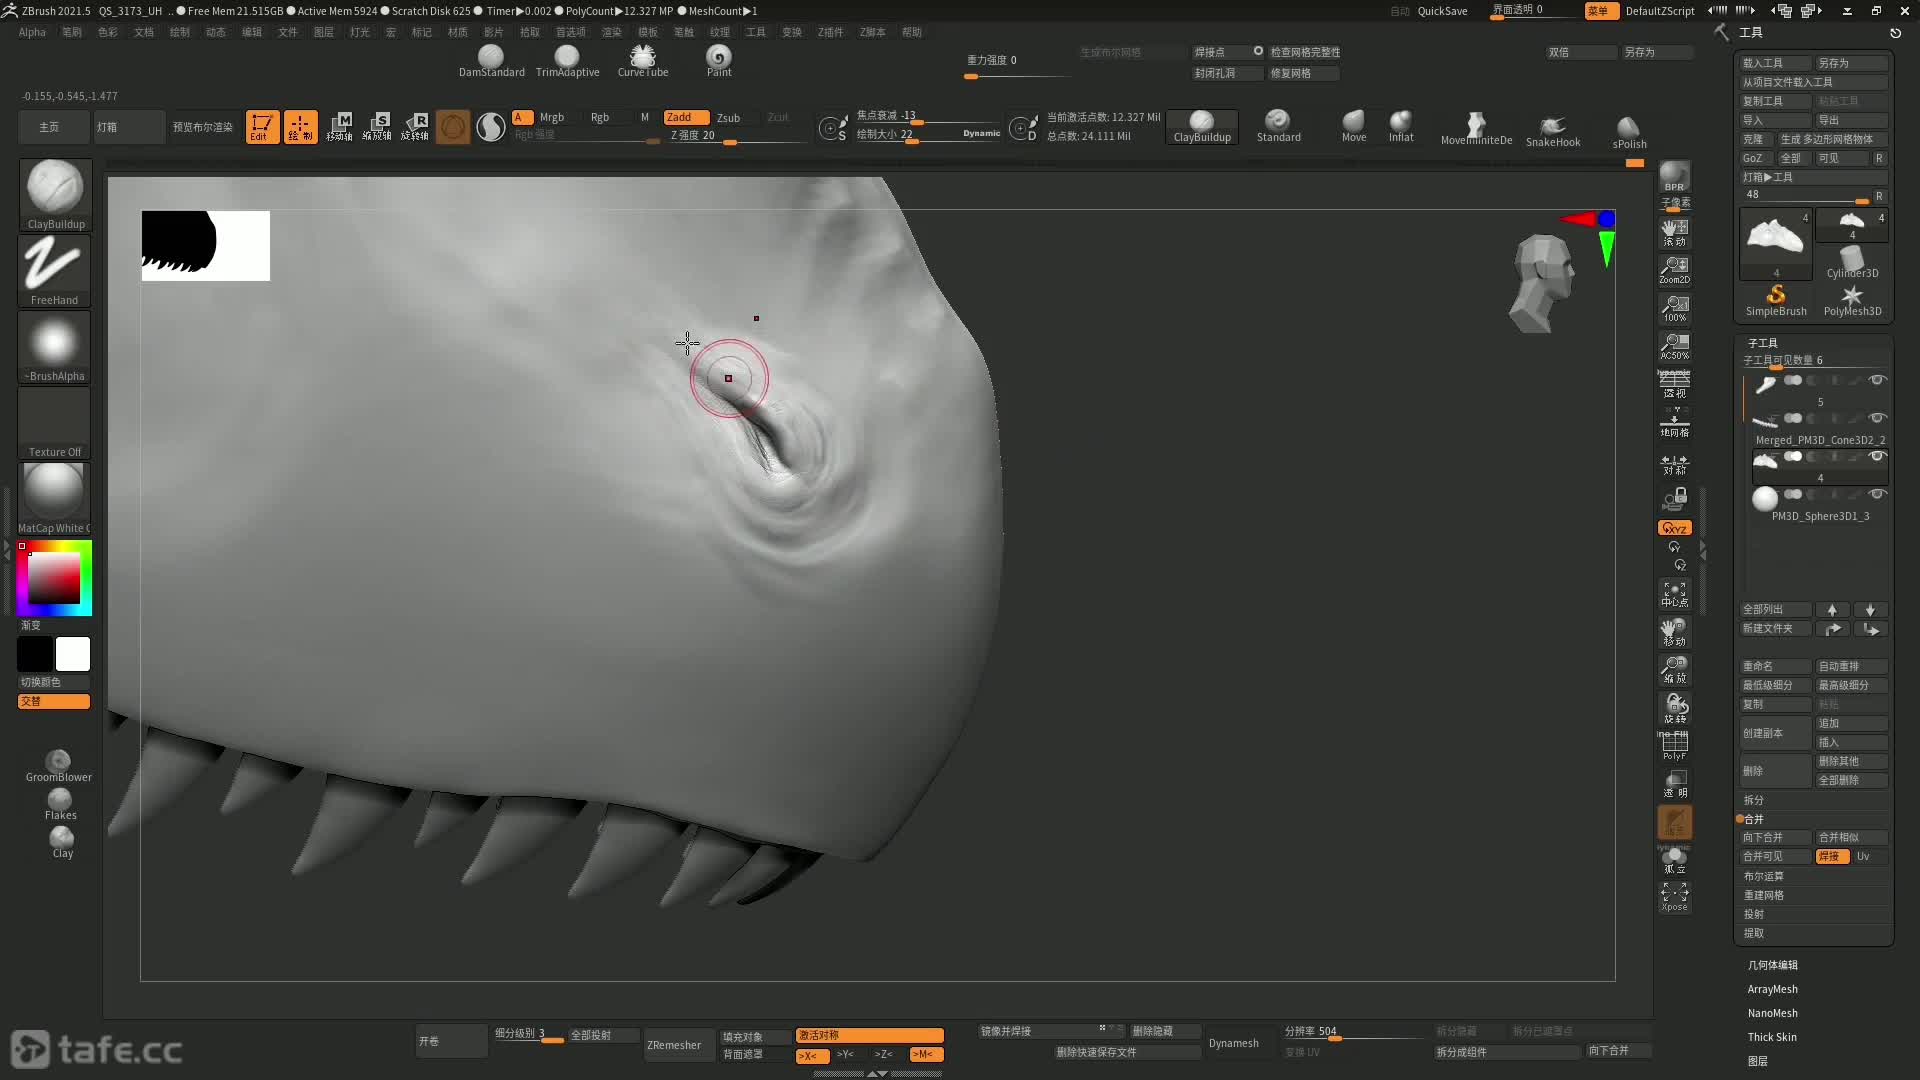This screenshot has width=1920, height=1080.
Task: Click the Zoom2D view button
Action: click(x=1675, y=270)
